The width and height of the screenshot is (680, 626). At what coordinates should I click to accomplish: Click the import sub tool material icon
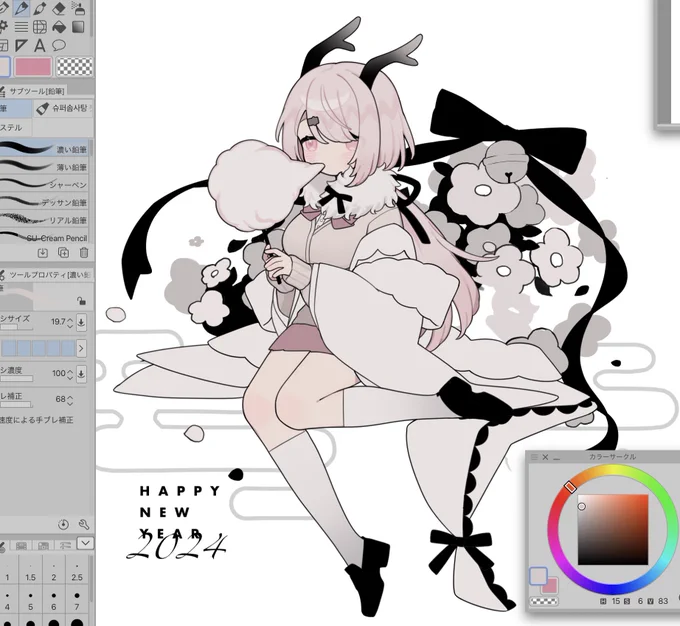click(42, 252)
